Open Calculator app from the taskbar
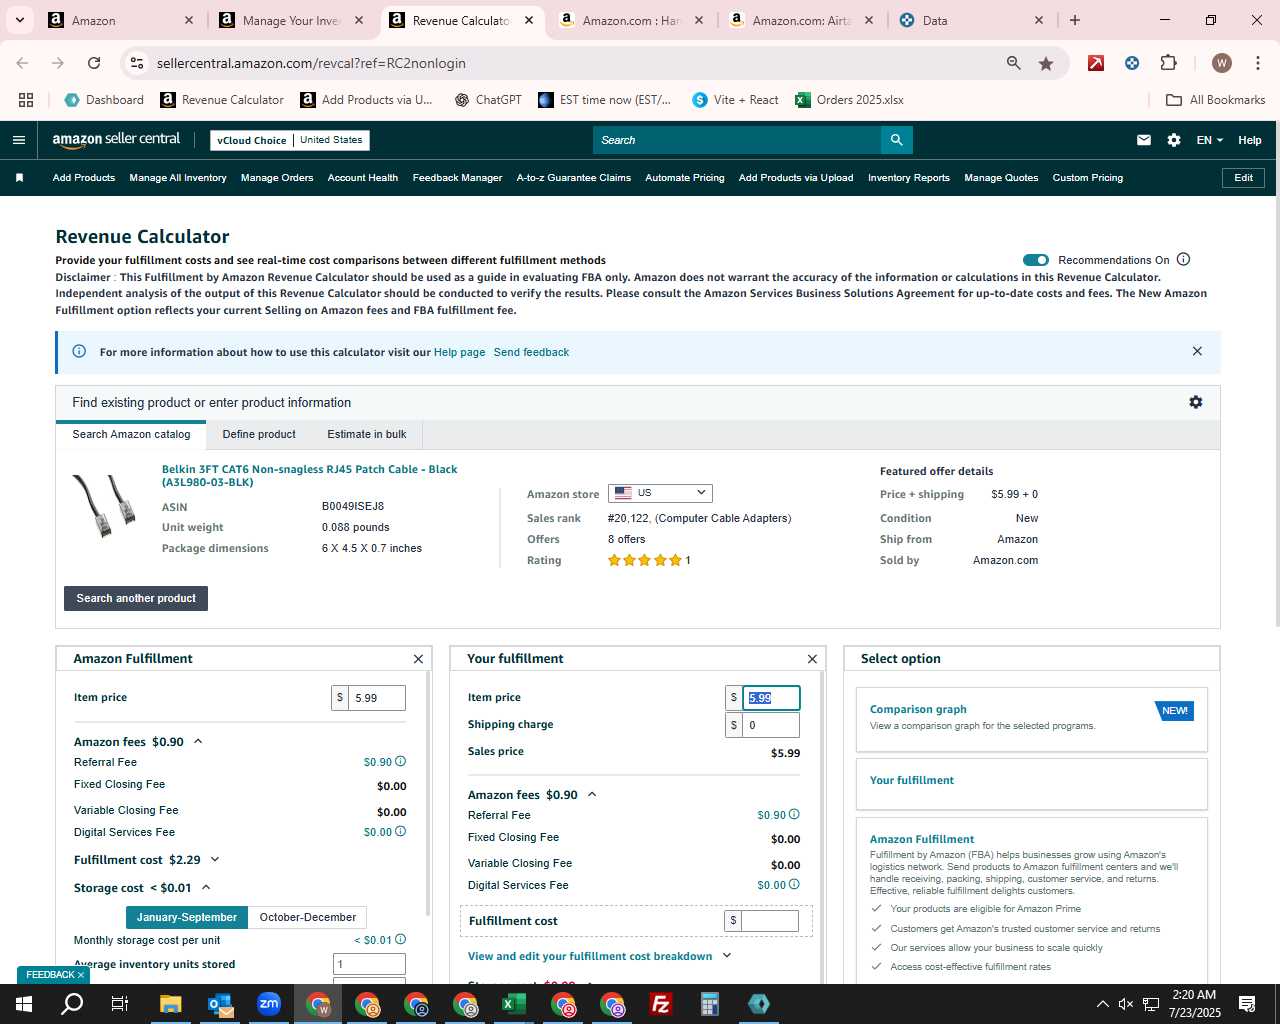1280x1024 pixels. (x=709, y=1004)
